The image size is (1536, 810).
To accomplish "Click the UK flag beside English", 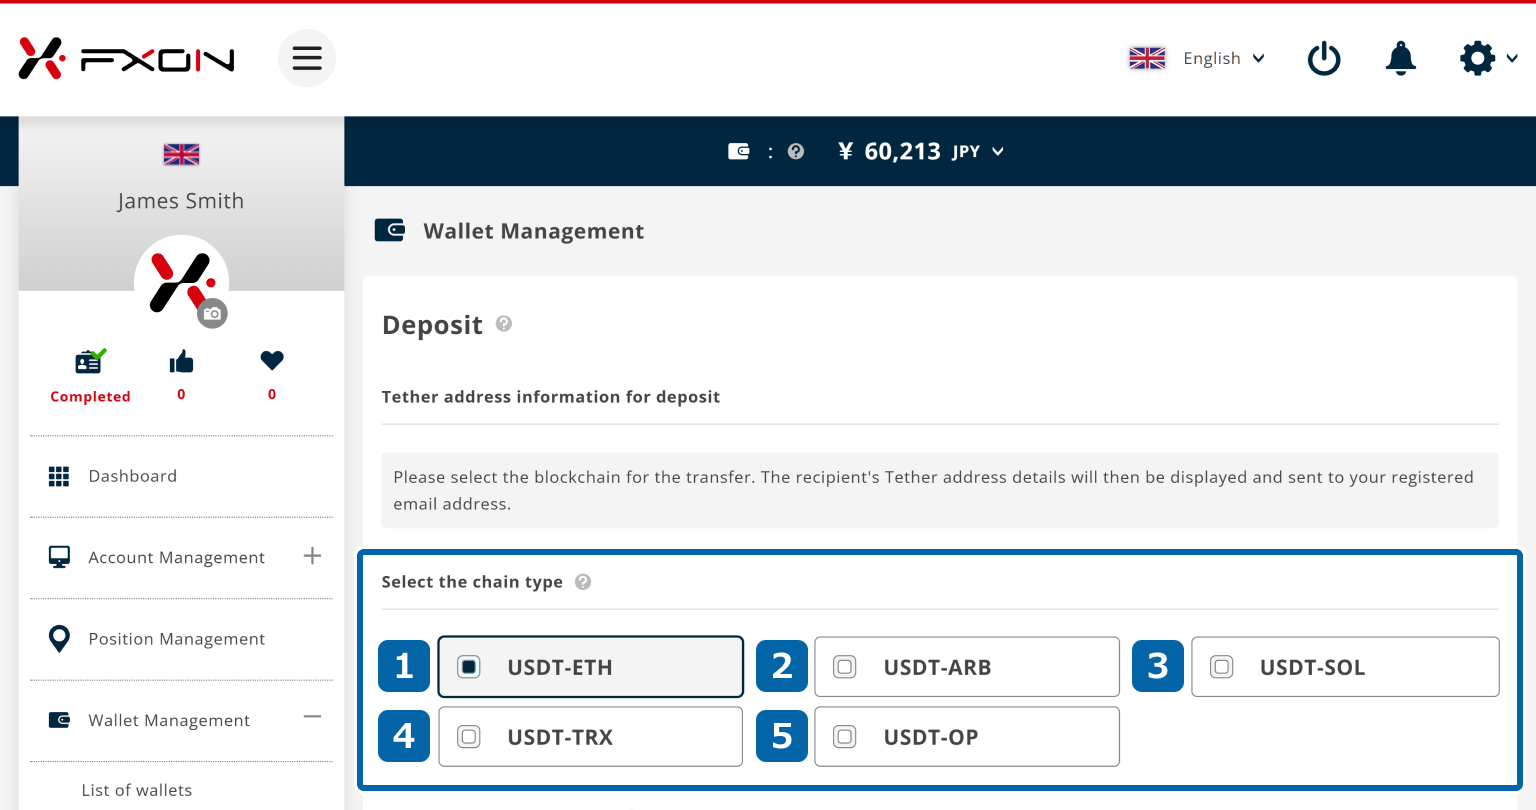I will [x=1147, y=58].
